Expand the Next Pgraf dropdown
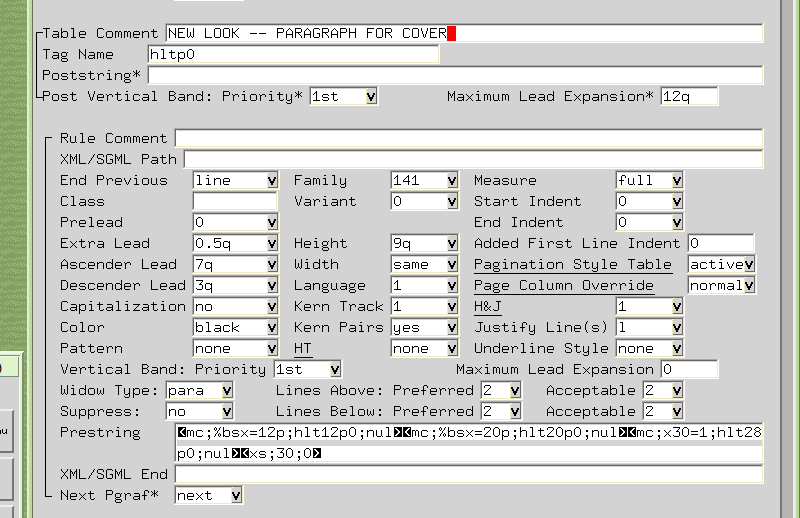Screen dimensions: 800x518 208,495
